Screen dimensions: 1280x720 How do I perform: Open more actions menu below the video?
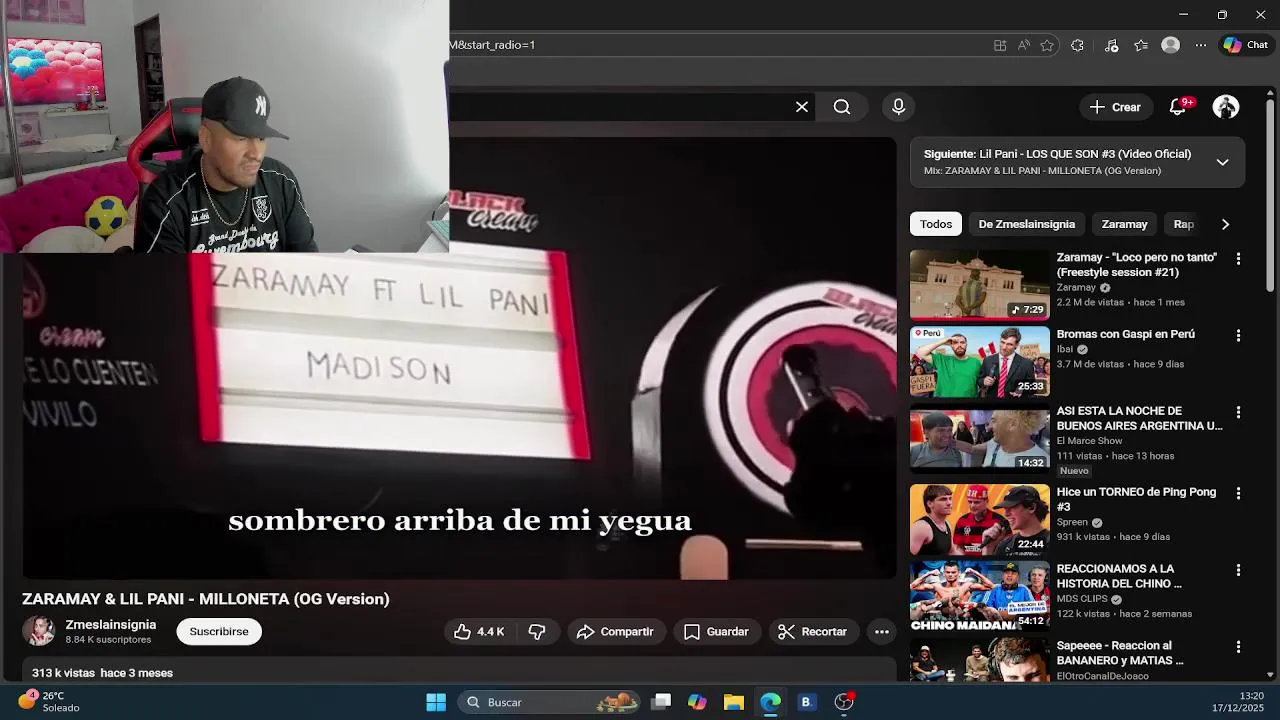tap(881, 632)
